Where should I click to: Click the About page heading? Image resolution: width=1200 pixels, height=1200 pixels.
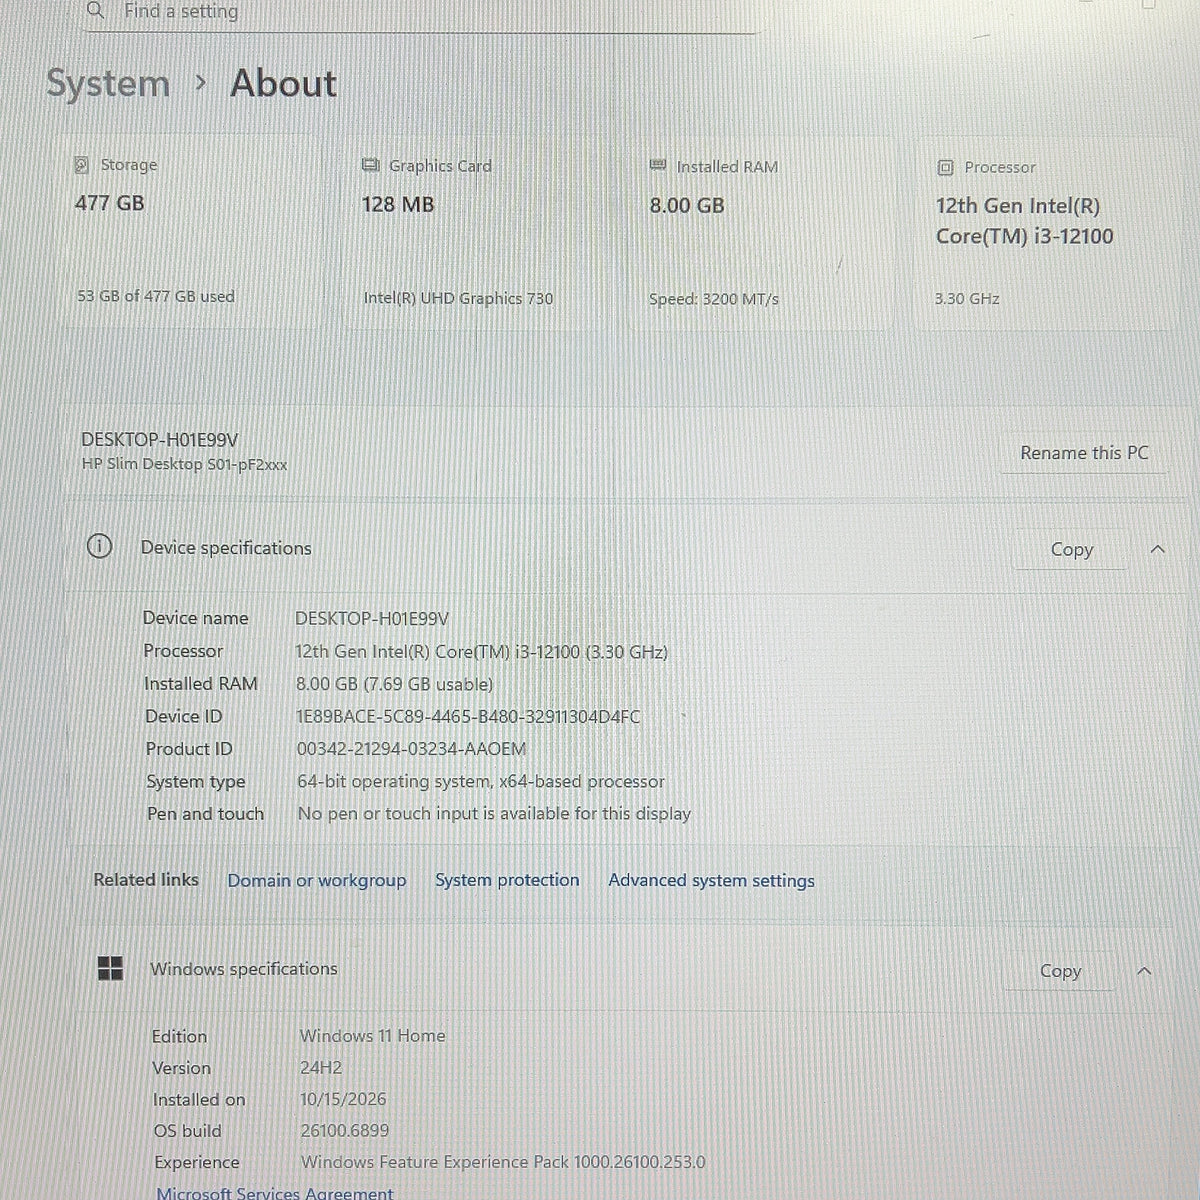click(284, 84)
